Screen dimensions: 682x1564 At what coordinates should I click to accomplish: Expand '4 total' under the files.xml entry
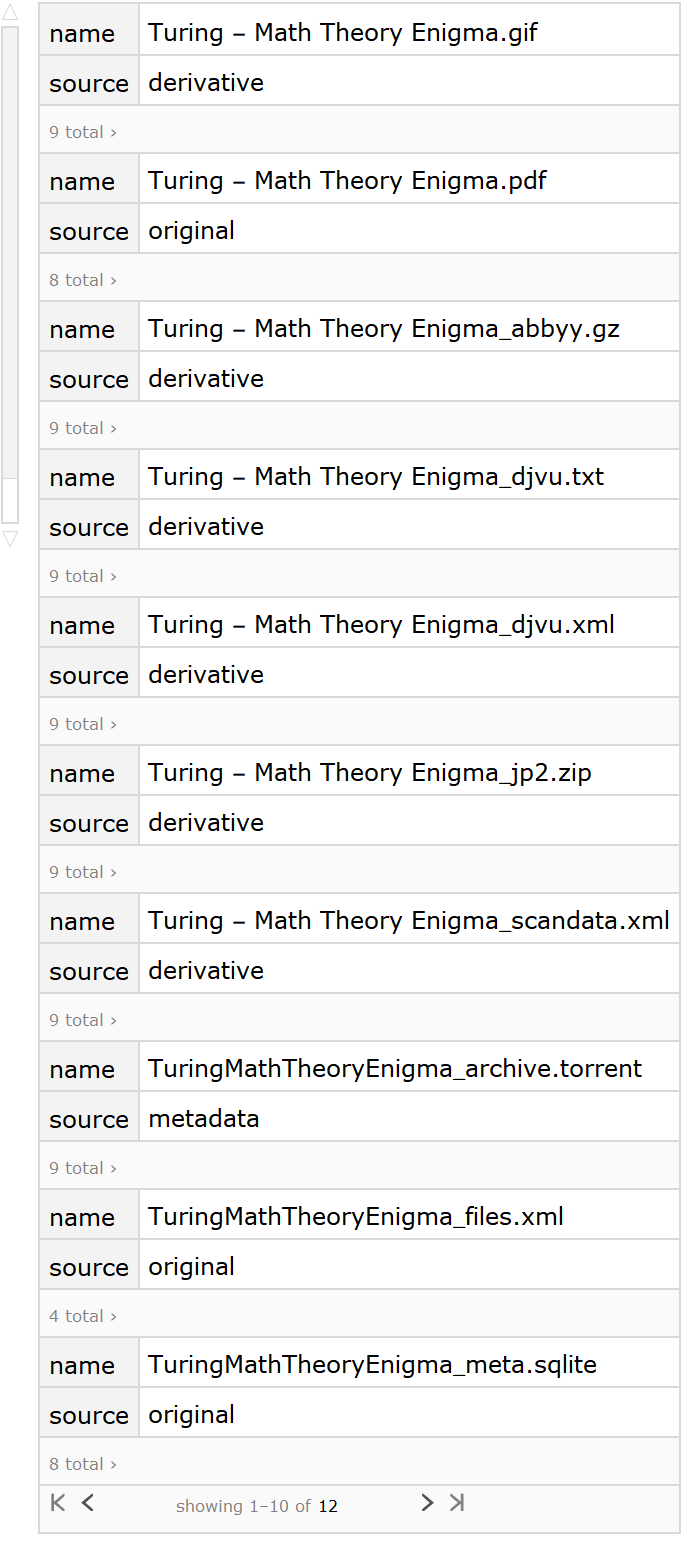pos(83,1316)
